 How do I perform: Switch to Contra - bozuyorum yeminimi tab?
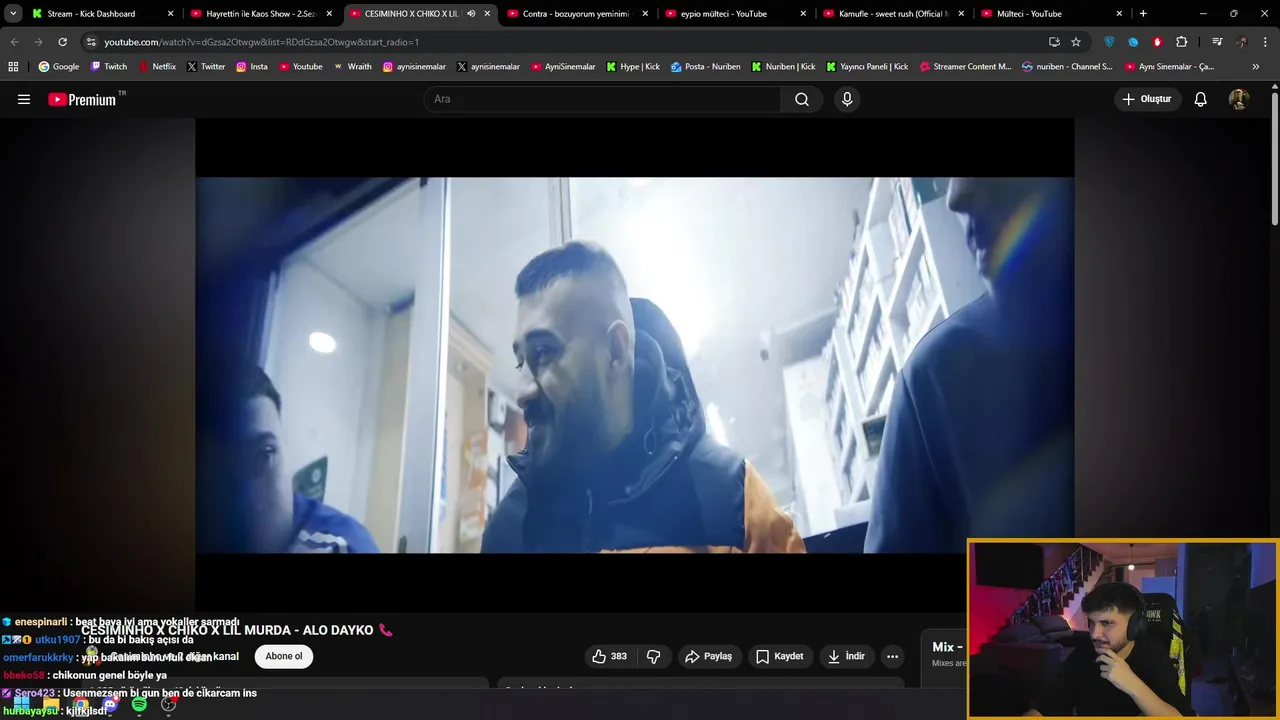coord(575,14)
